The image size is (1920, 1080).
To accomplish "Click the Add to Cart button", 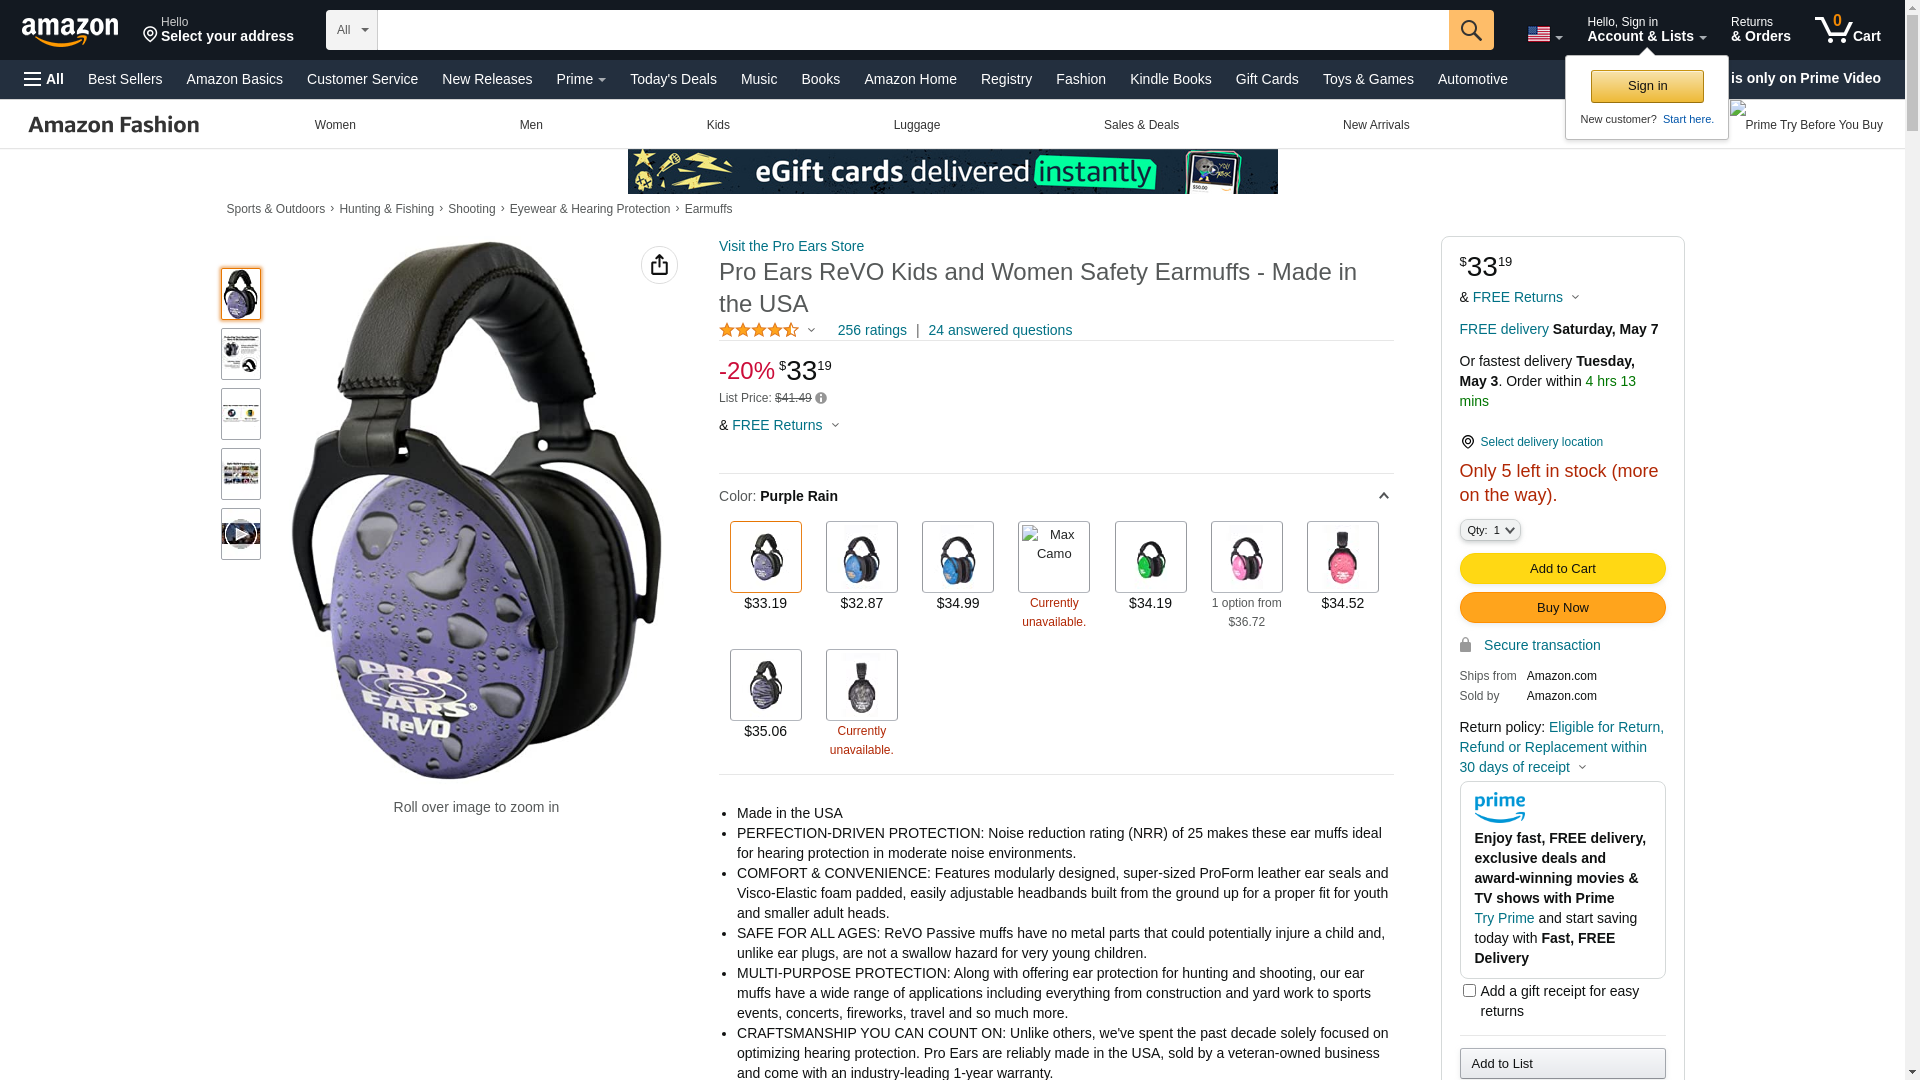I will point(1562,569).
